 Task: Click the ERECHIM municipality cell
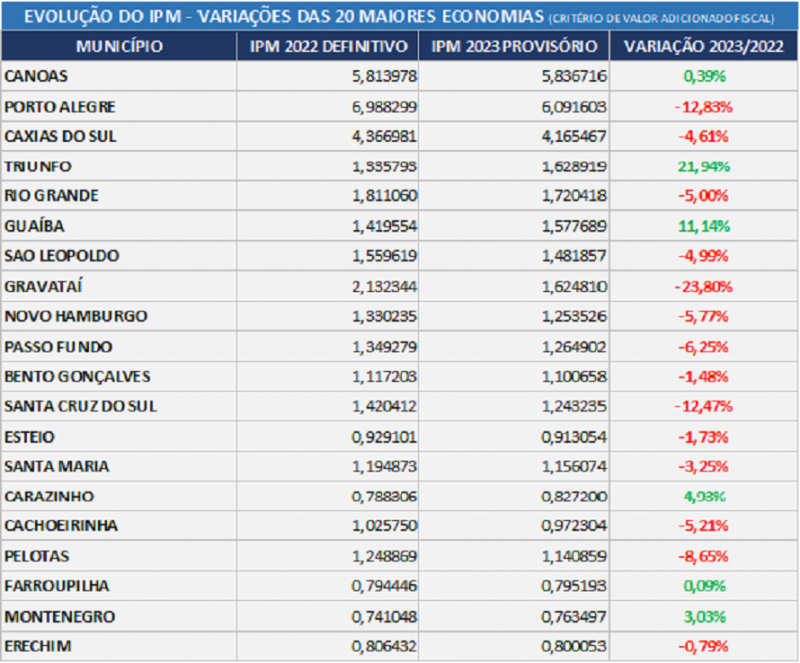(x=119, y=646)
